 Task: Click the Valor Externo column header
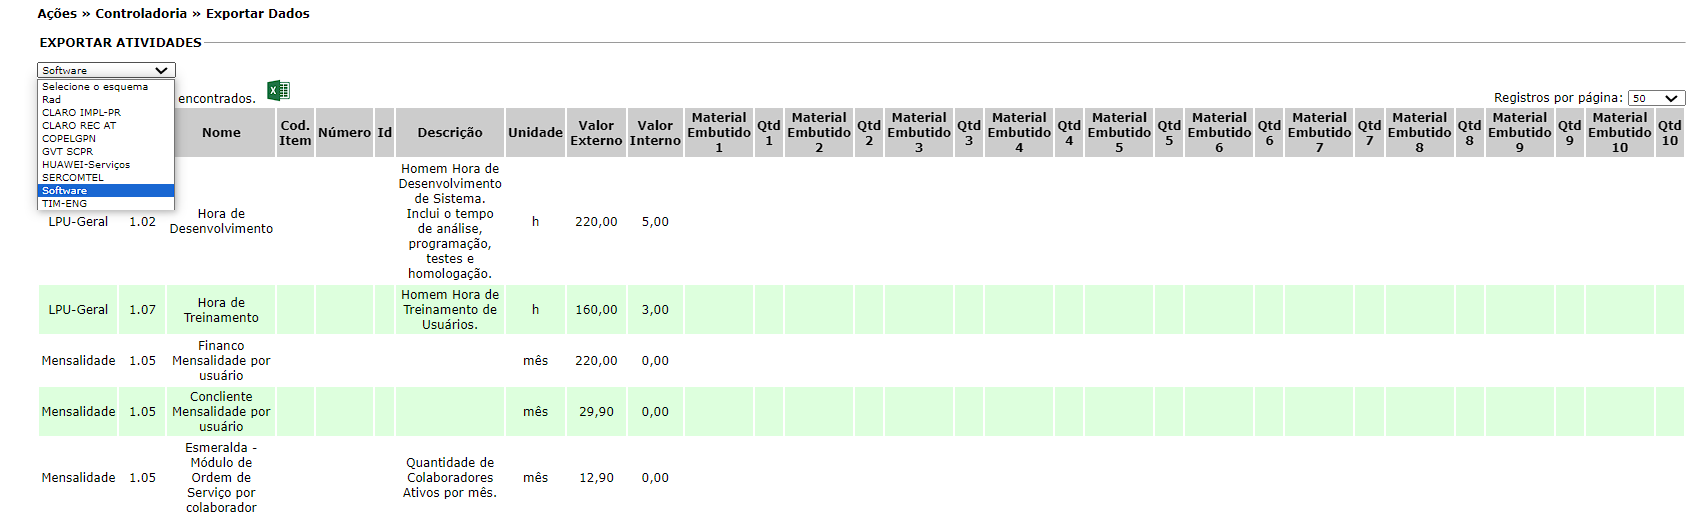click(x=596, y=133)
